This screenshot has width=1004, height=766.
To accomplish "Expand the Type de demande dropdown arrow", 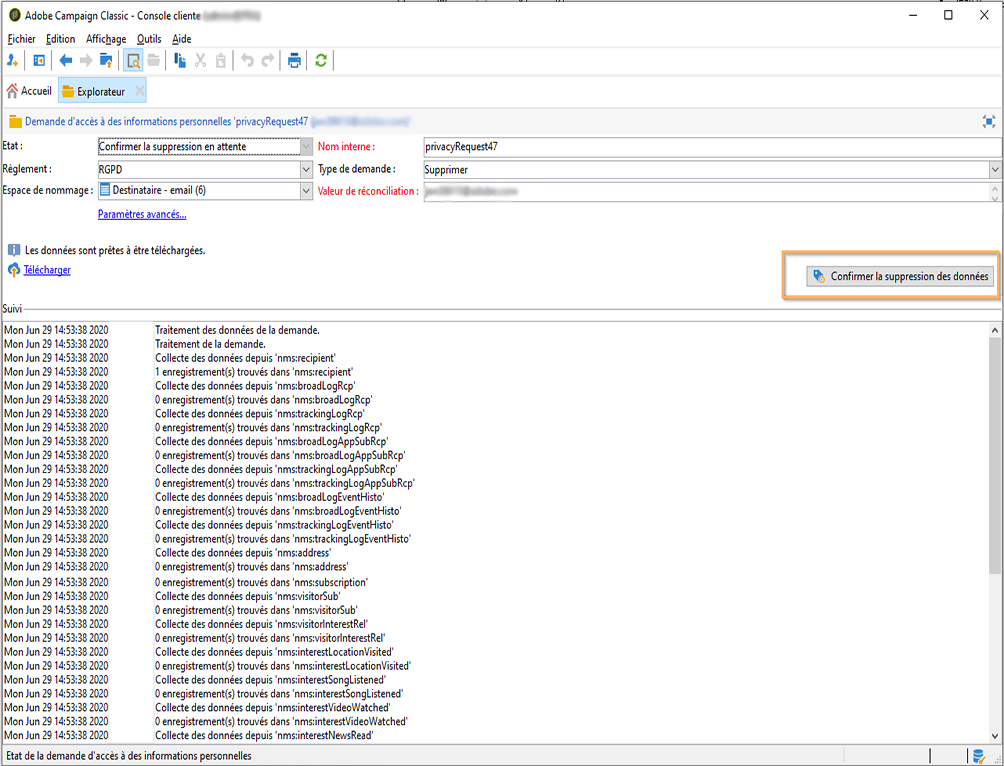I will click(x=994, y=170).
